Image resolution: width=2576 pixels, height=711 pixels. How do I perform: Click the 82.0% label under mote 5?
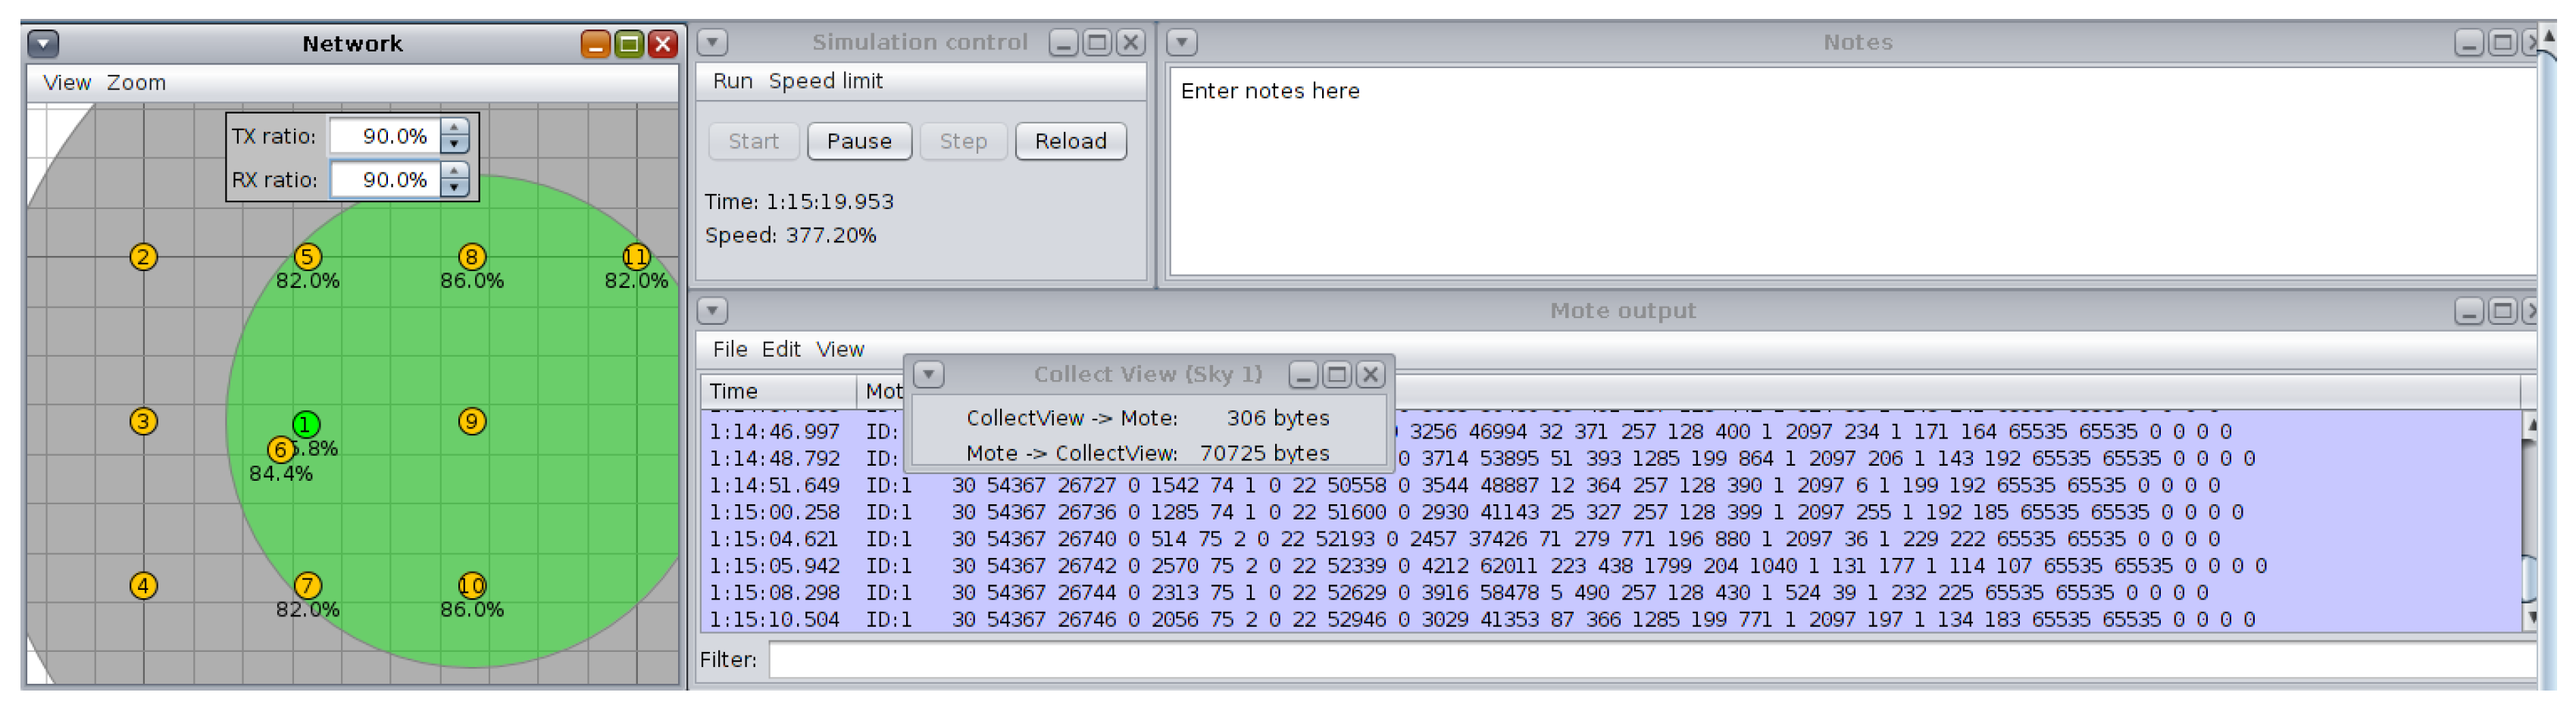pos(308,282)
